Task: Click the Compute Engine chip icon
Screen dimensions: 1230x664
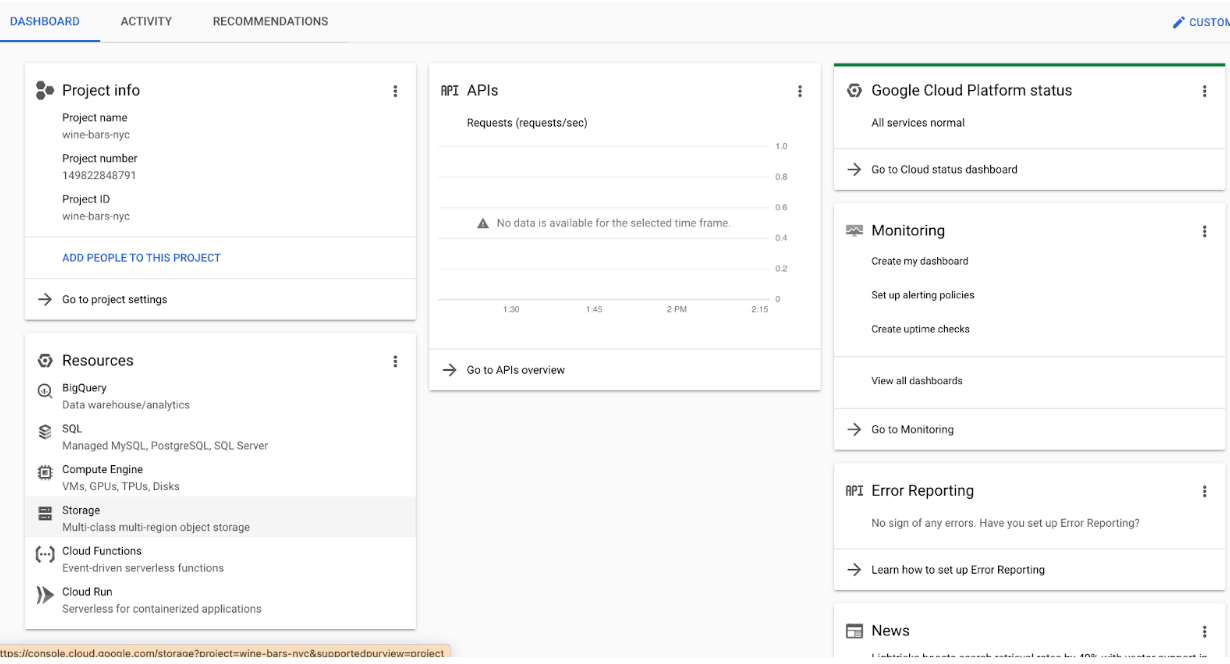Action: [x=45, y=473]
